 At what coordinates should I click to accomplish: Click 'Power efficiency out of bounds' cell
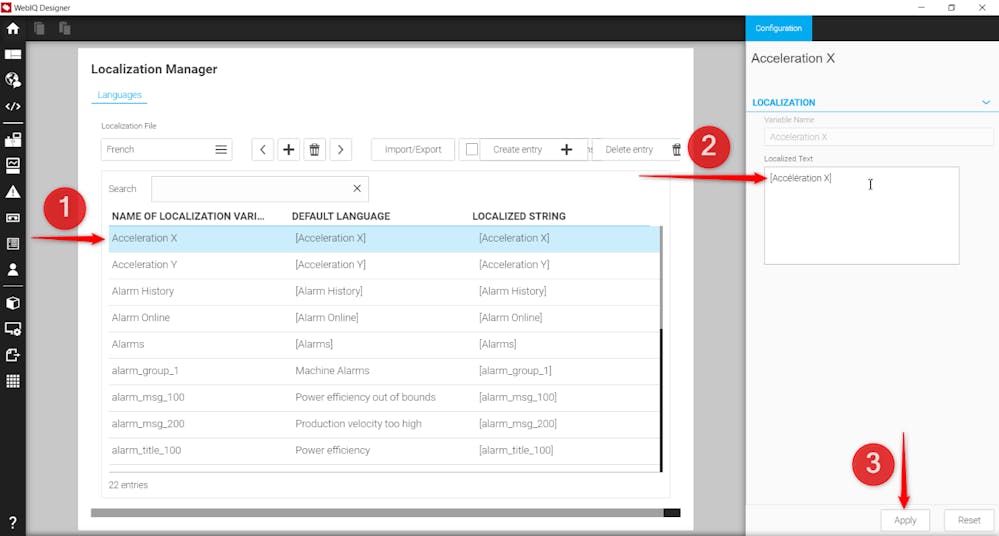(x=365, y=397)
